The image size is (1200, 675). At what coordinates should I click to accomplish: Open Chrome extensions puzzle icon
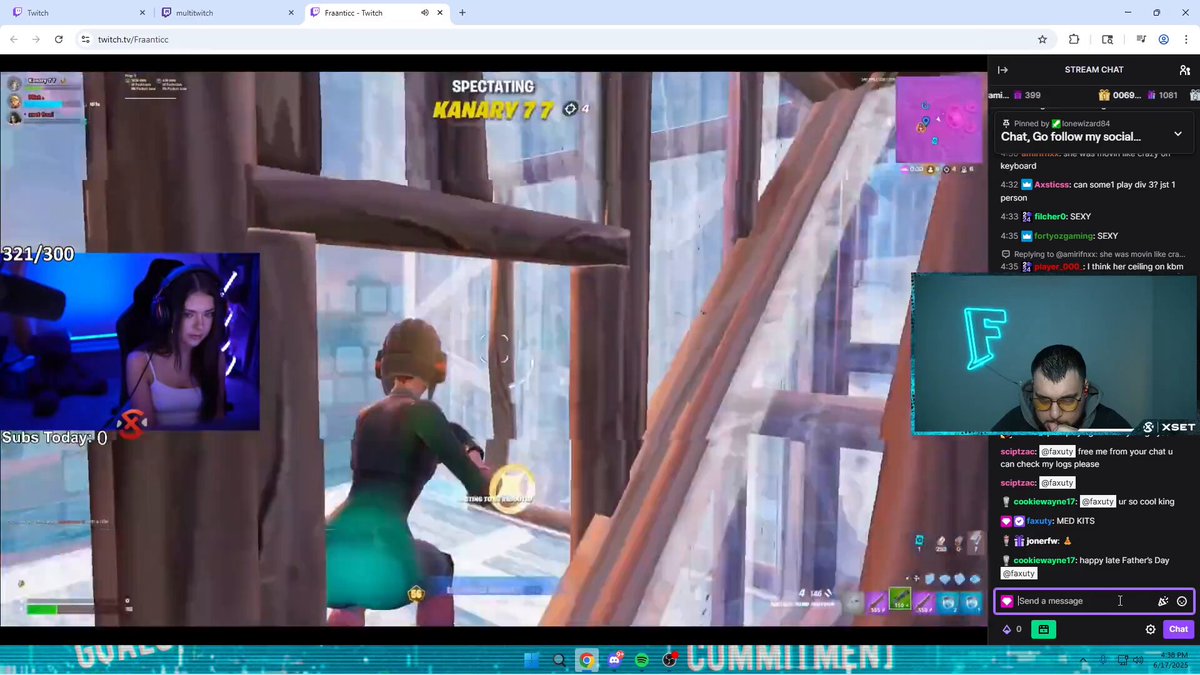(x=1074, y=39)
